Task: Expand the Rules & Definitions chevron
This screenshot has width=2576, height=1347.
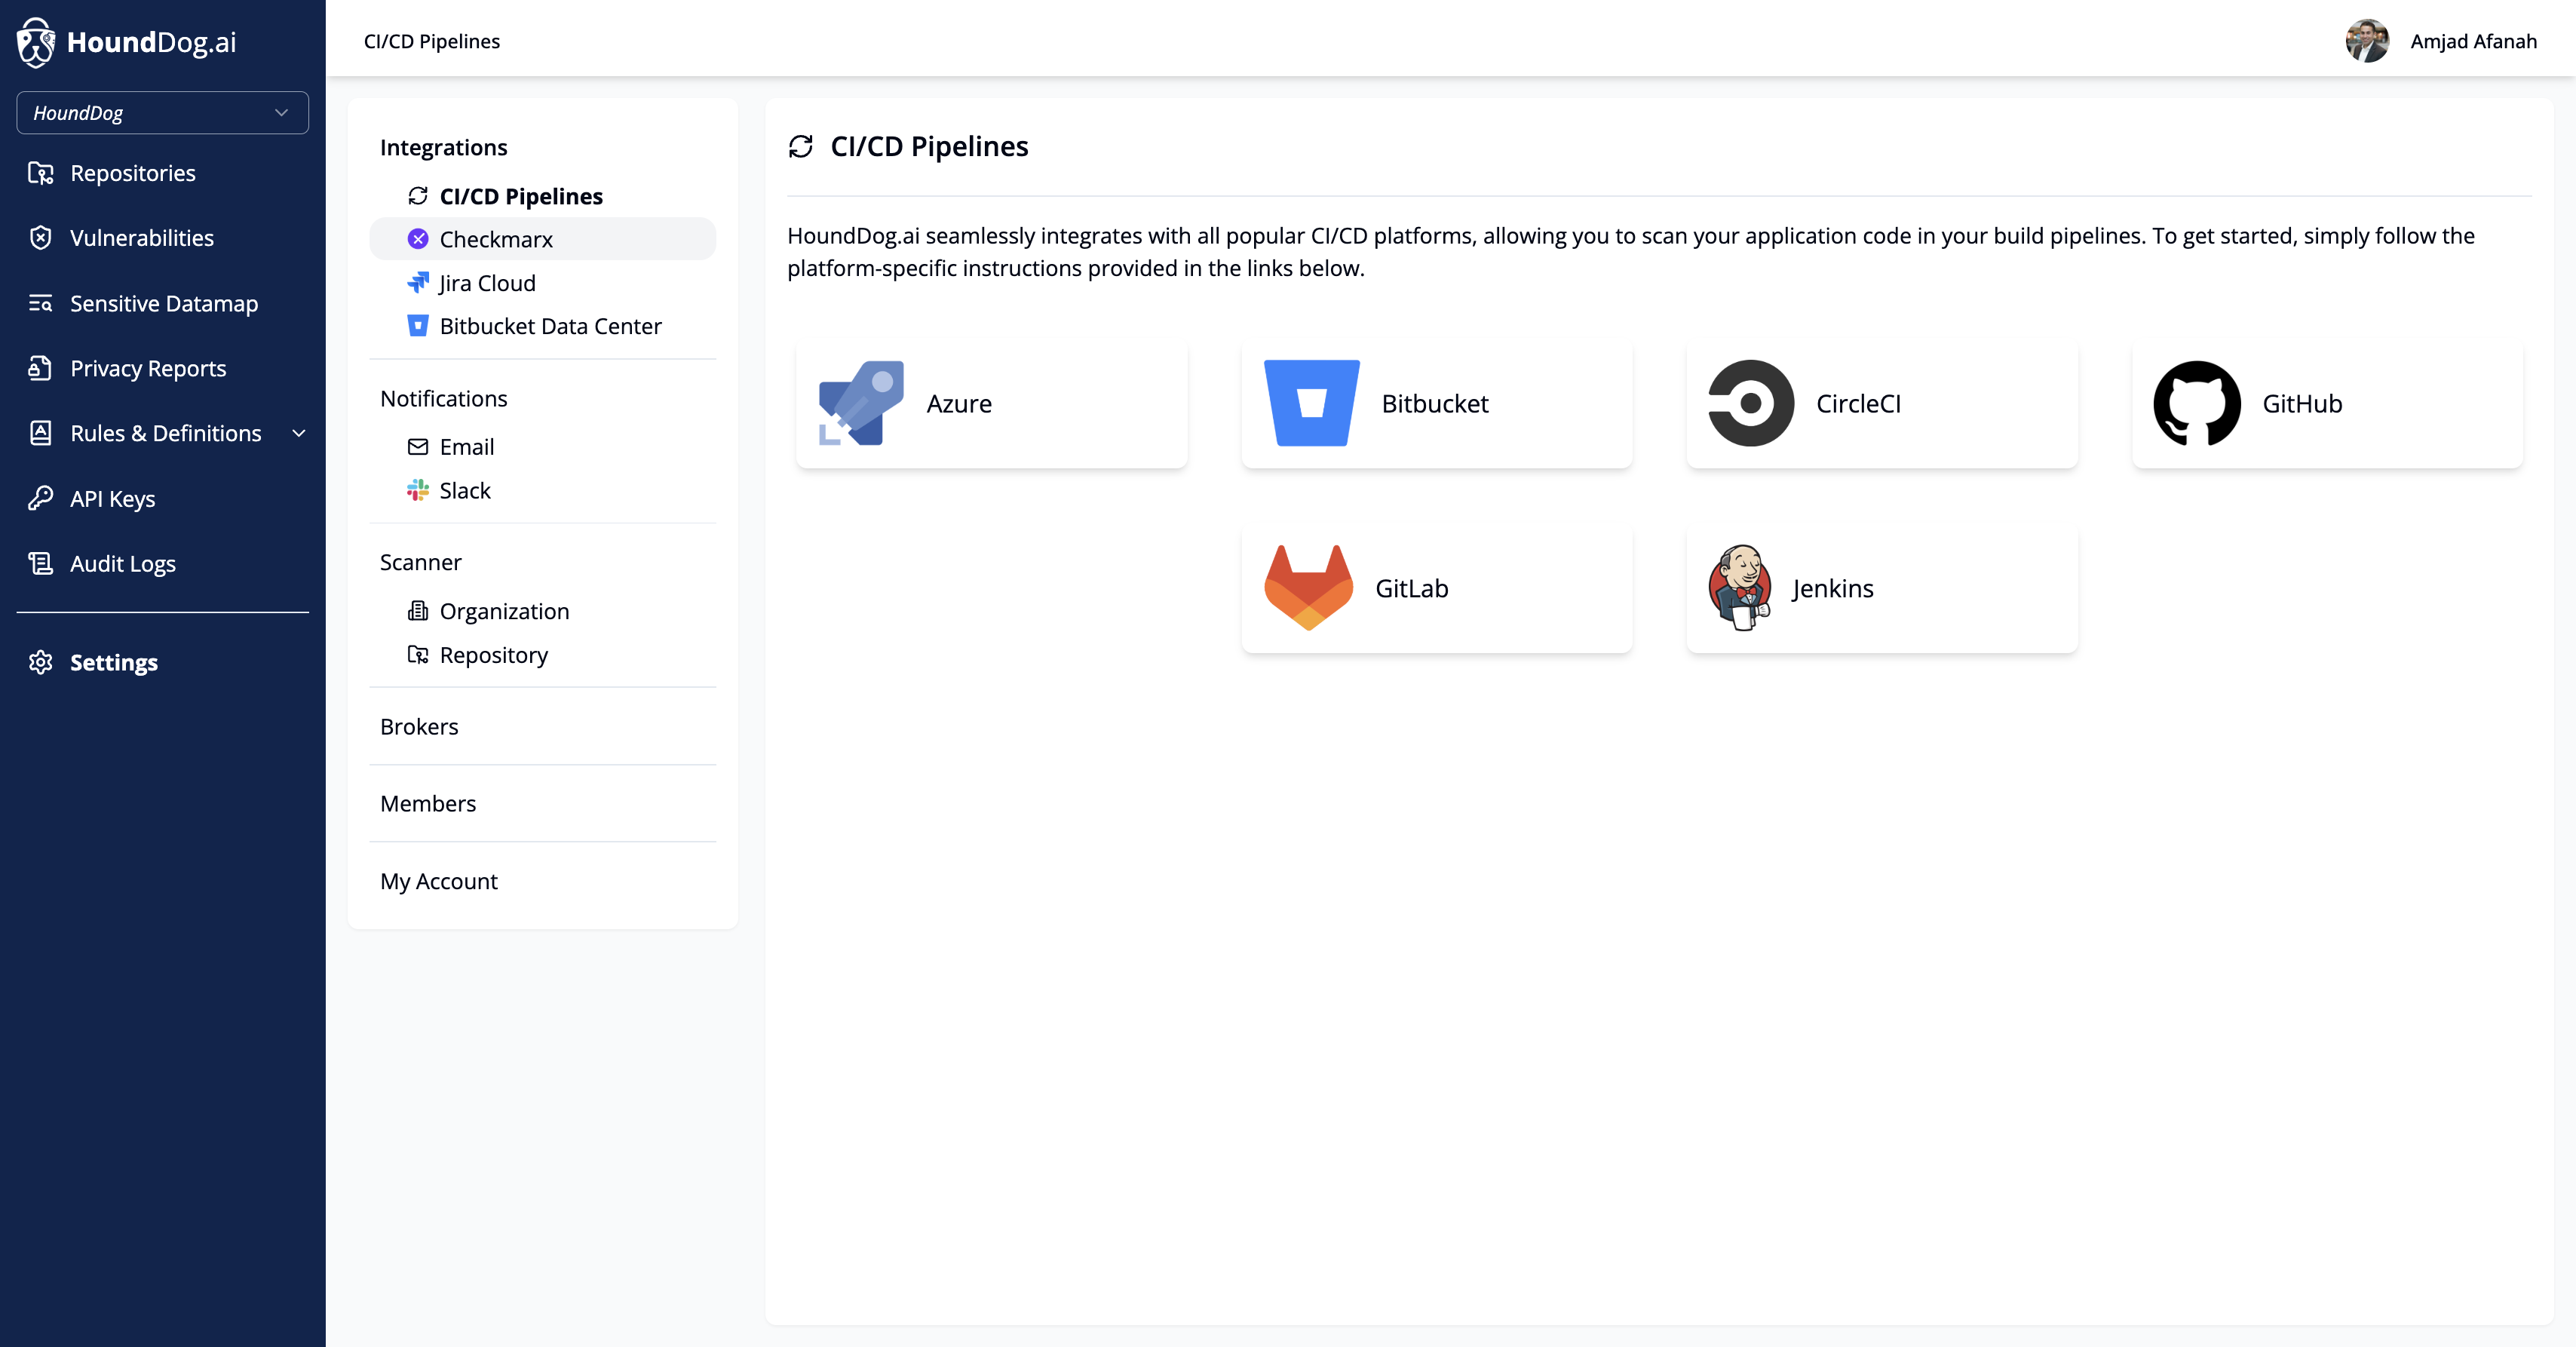Action: [298, 433]
